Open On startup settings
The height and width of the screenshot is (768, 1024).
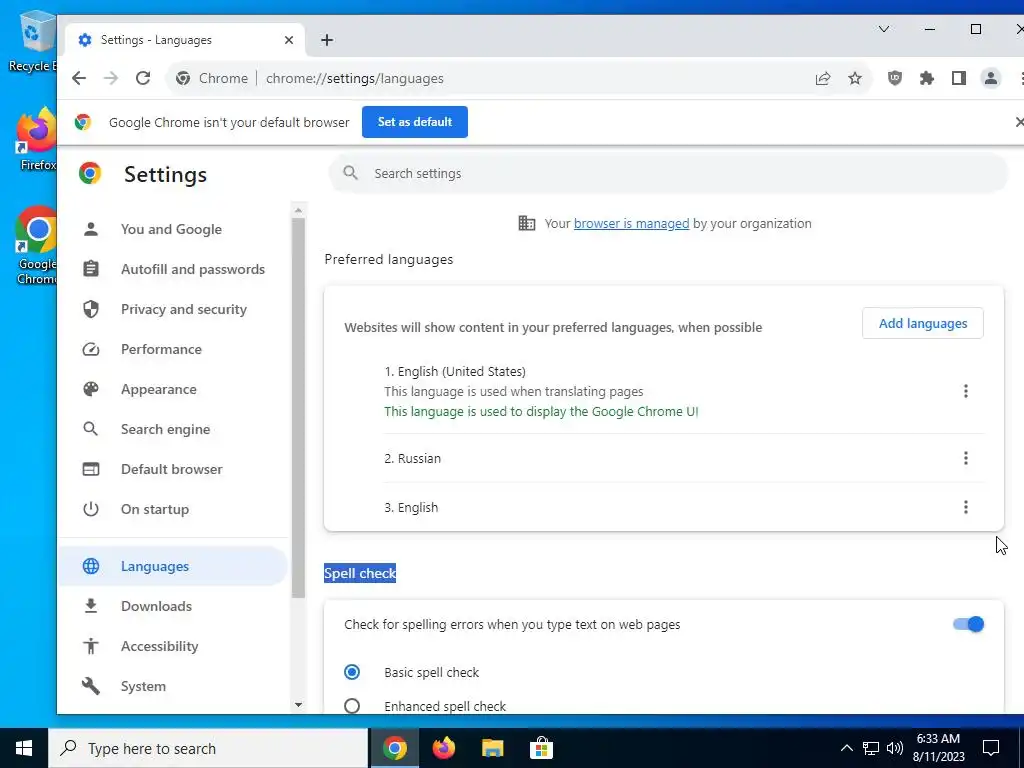tap(155, 509)
